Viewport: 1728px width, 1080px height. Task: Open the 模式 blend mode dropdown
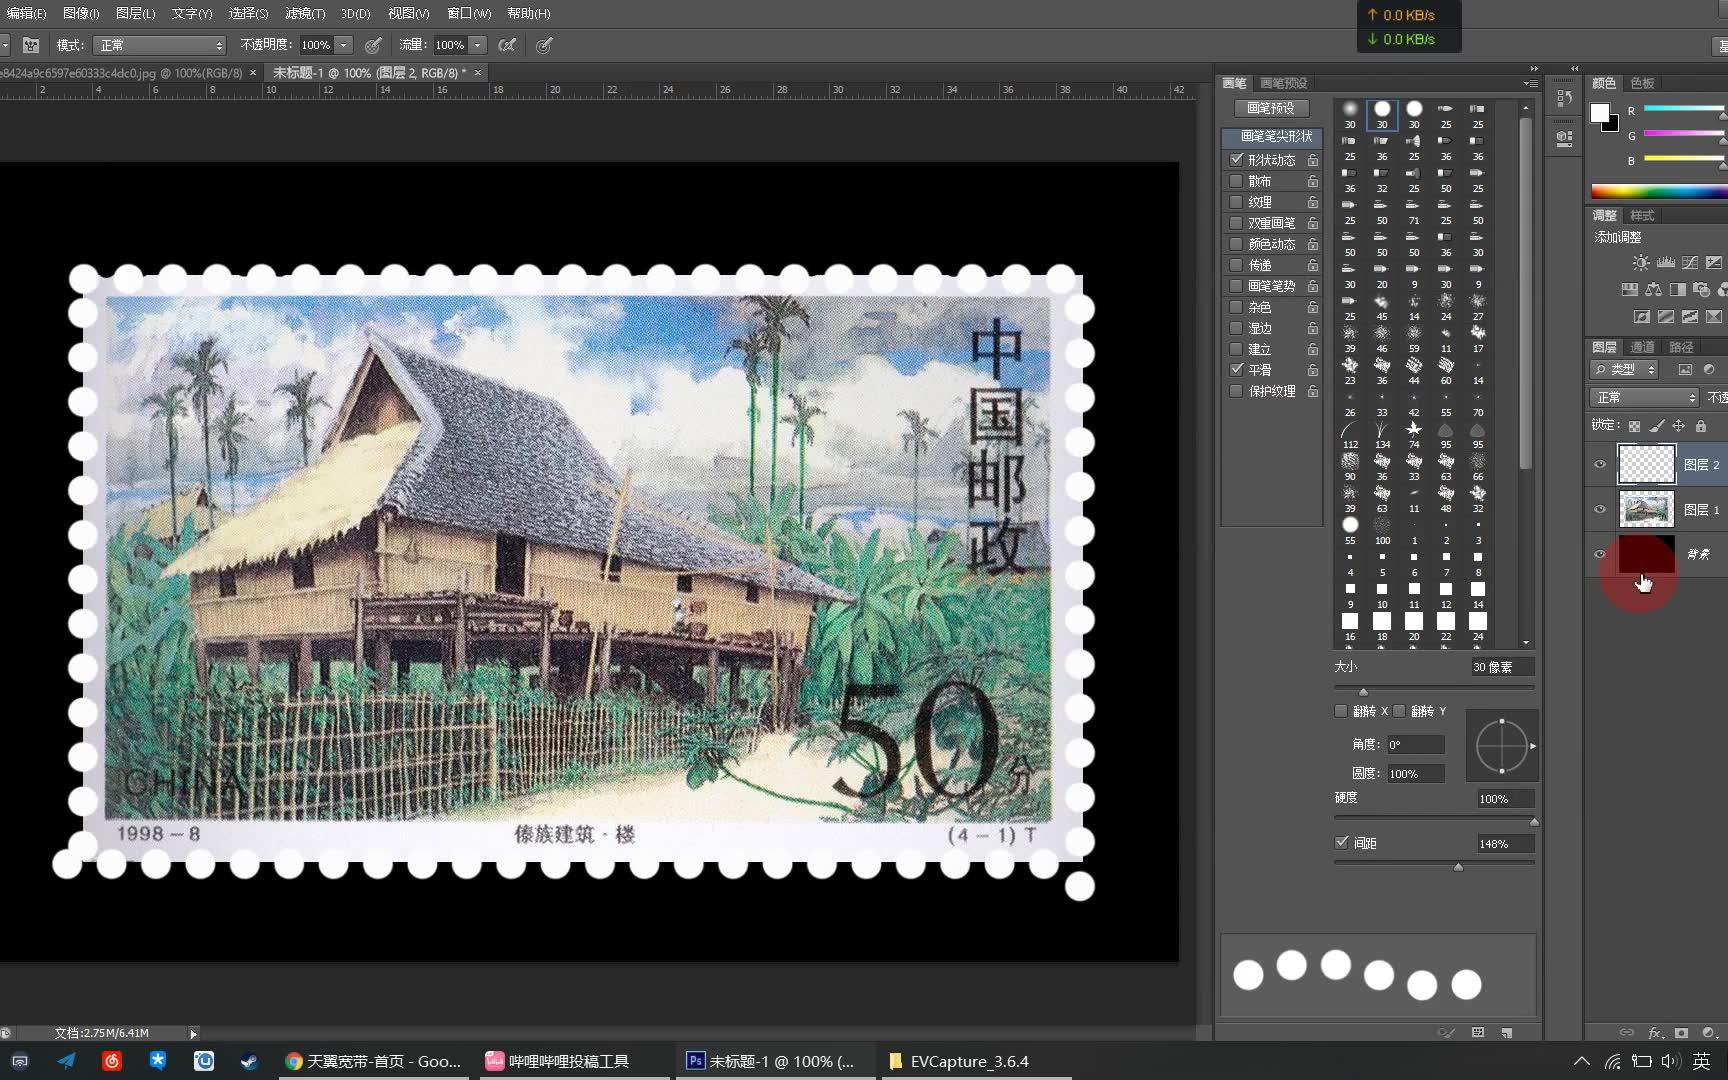(x=160, y=45)
